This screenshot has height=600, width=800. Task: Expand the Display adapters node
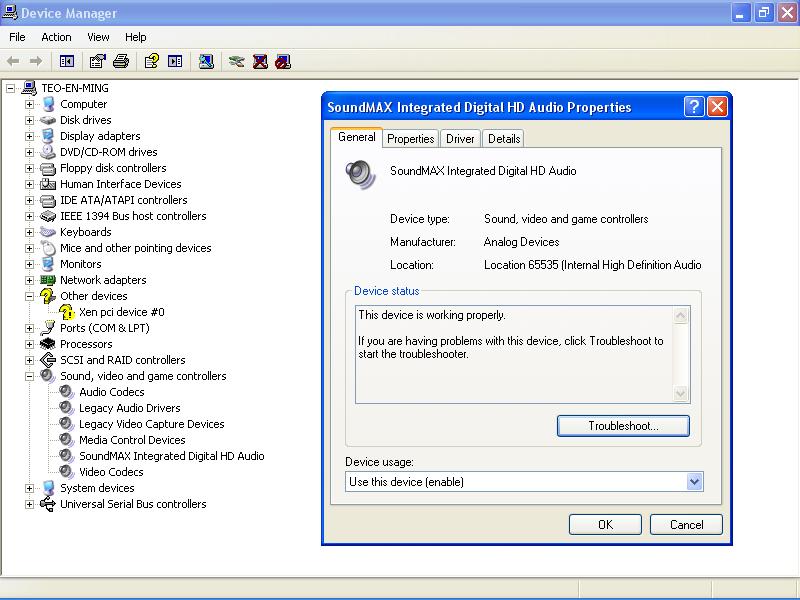pos(29,136)
